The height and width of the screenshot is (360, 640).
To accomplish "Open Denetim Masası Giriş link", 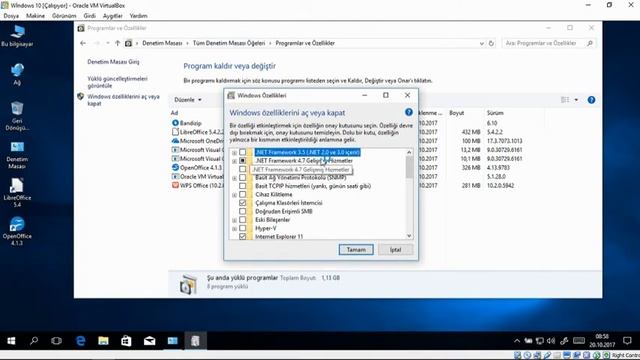I will coord(113,62).
